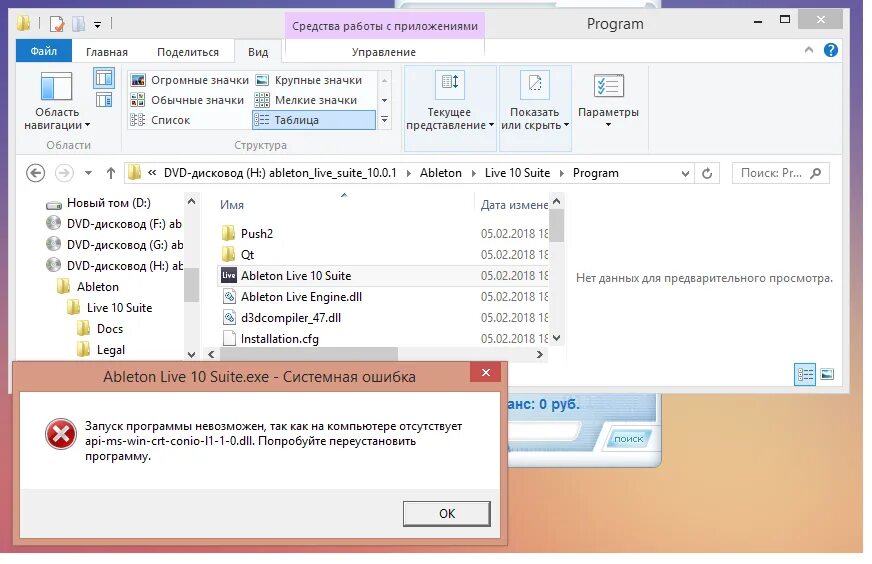Open recent locations dropdown arrow

(x=88, y=173)
